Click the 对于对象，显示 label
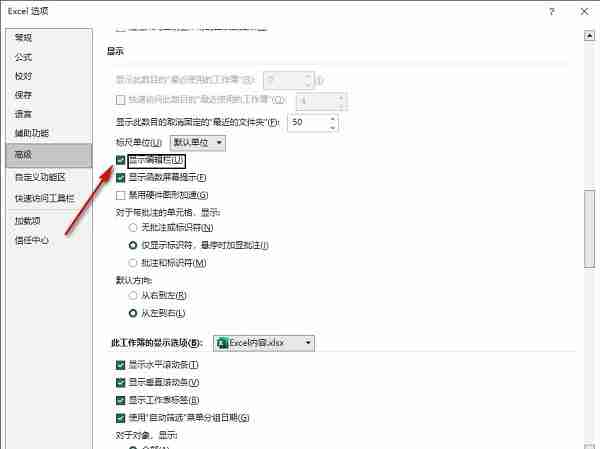 tap(147, 436)
